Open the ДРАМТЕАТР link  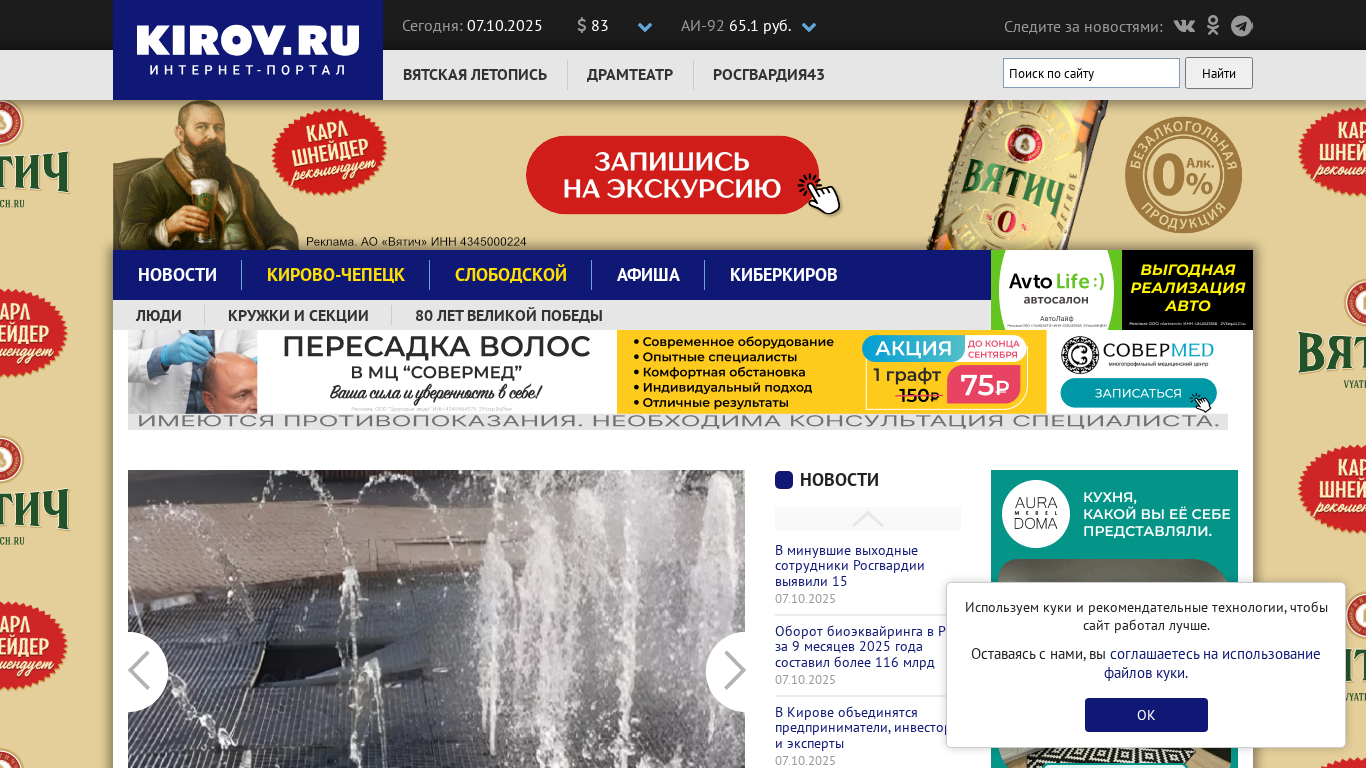click(630, 75)
